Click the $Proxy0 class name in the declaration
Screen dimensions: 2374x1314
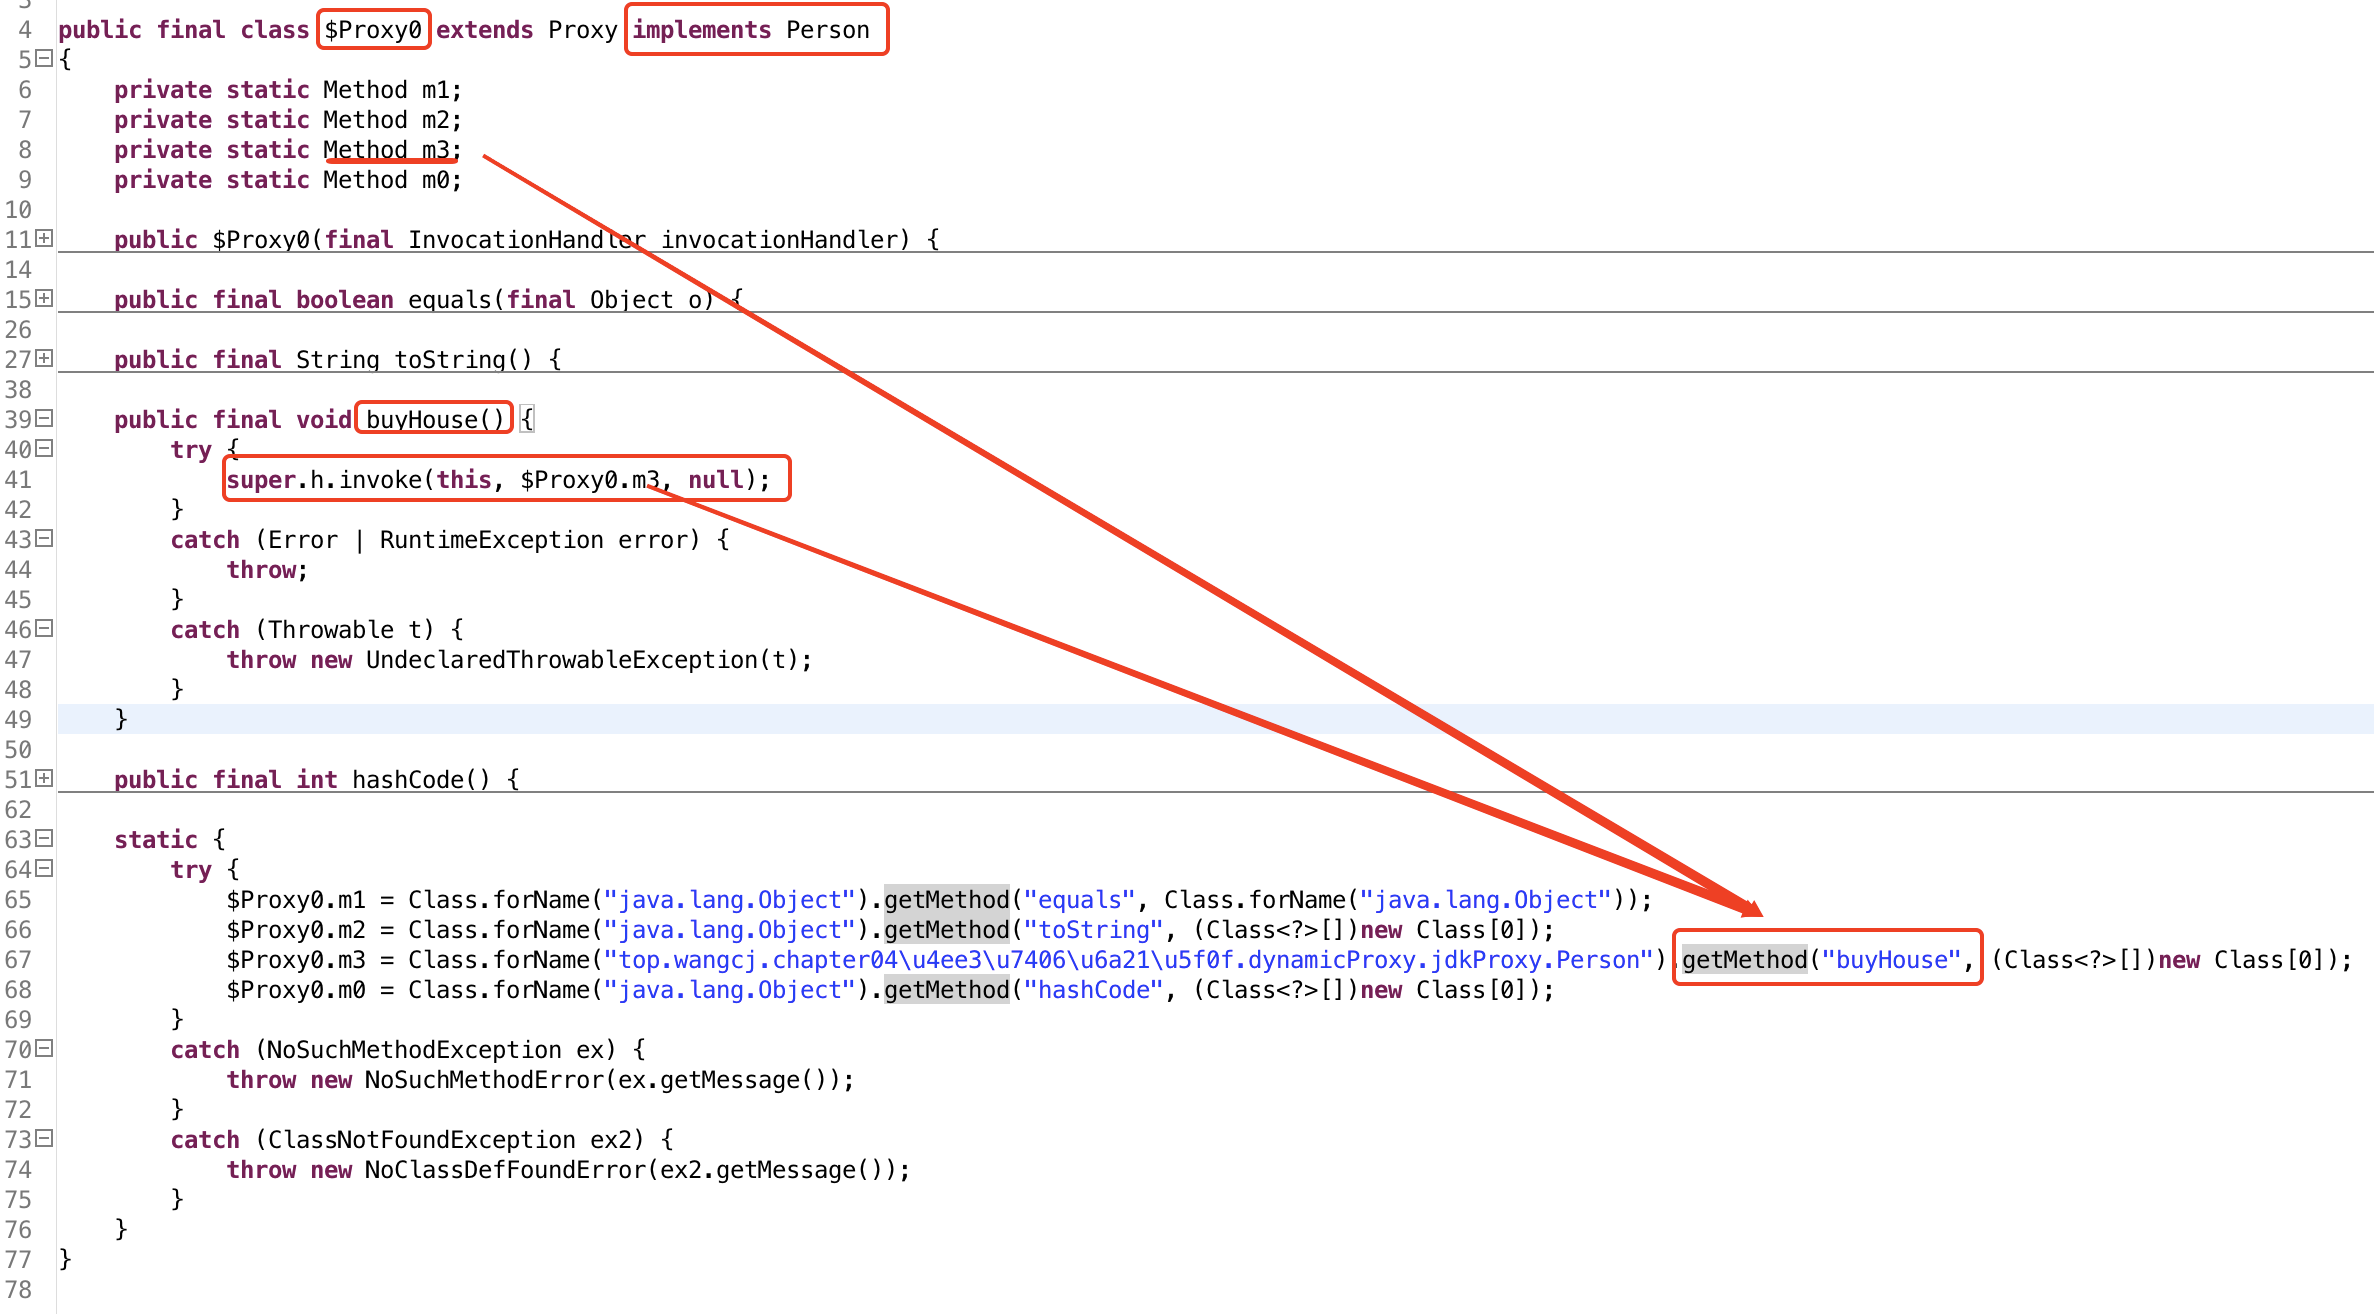pyautogui.click(x=373, y=30)
